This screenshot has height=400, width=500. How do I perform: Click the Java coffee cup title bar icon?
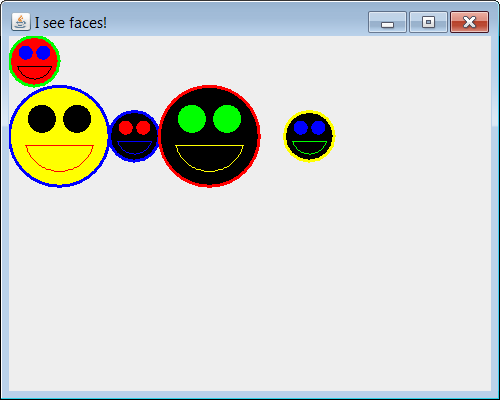(21, 22)
